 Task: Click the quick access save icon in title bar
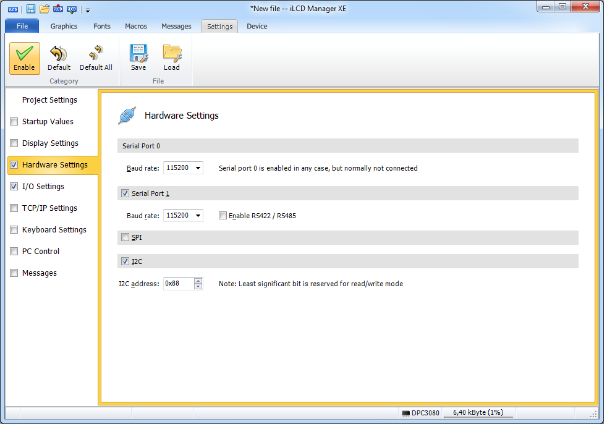pyautogui.click(x=29, y=9)
